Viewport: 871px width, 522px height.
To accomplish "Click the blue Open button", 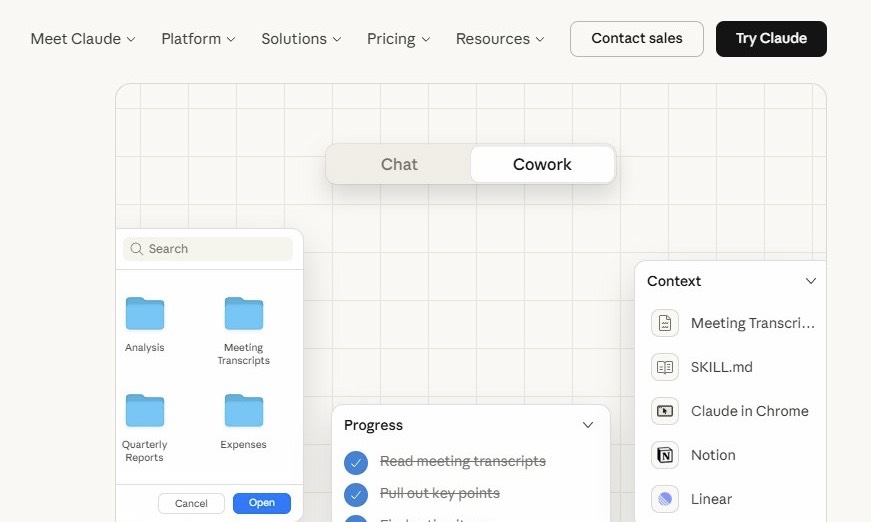I will click(x=262, y=503).
